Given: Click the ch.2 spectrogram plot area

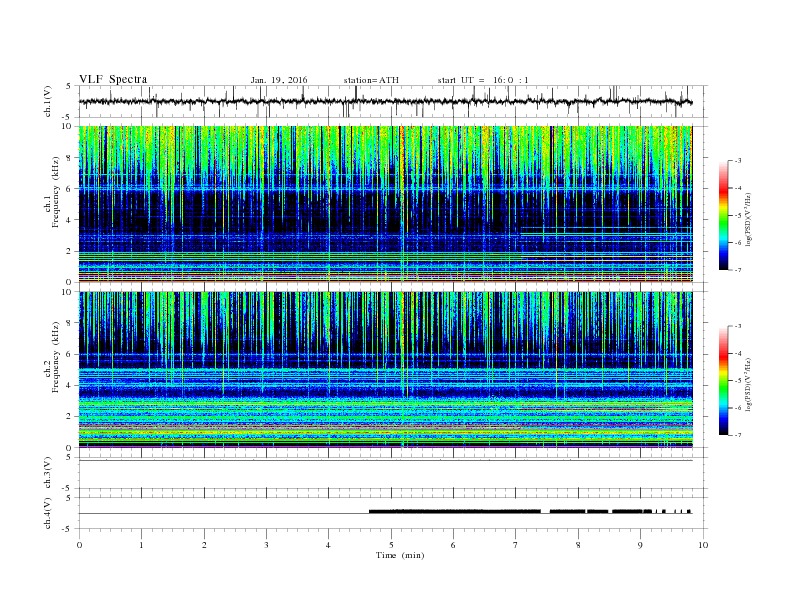Looking at the screenshot, I should coord(386,370).
